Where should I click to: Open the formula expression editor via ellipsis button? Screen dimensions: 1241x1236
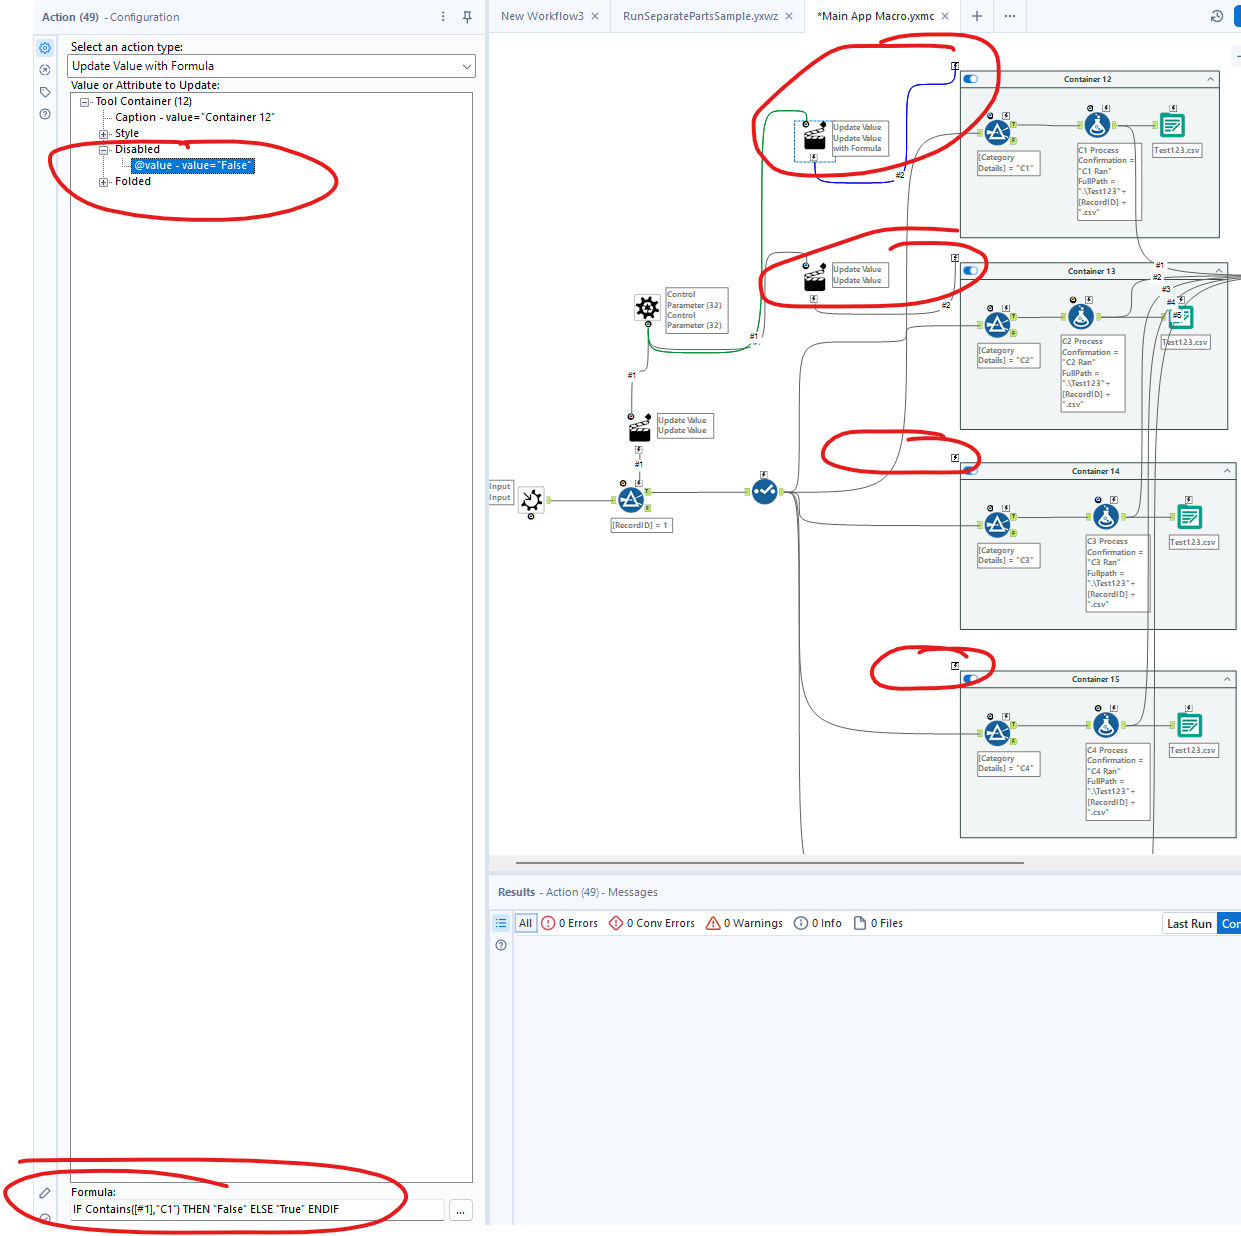tap(460, 1210)
